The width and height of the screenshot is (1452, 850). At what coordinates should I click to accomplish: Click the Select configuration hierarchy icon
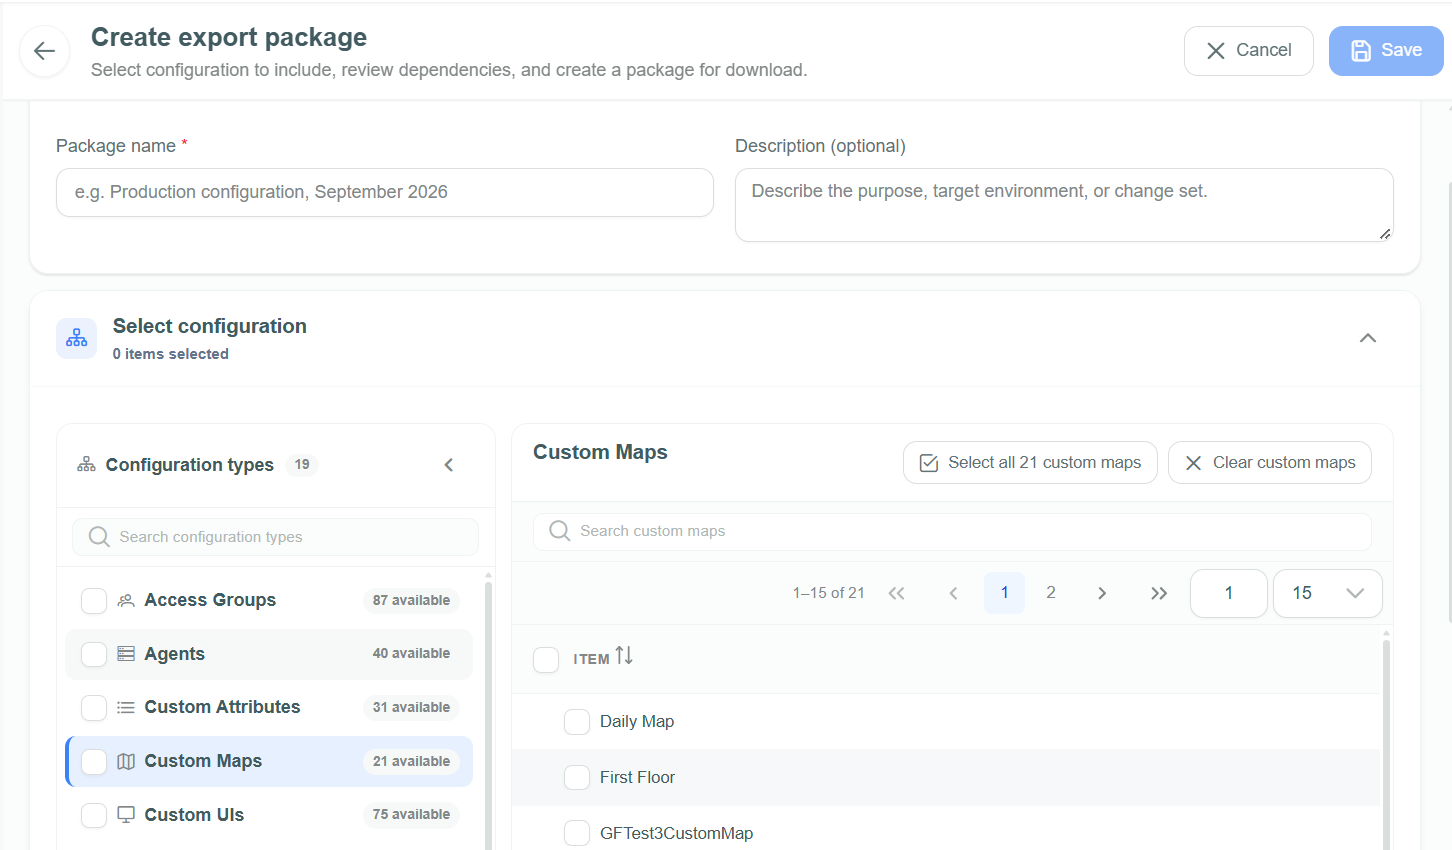(77, 339)
